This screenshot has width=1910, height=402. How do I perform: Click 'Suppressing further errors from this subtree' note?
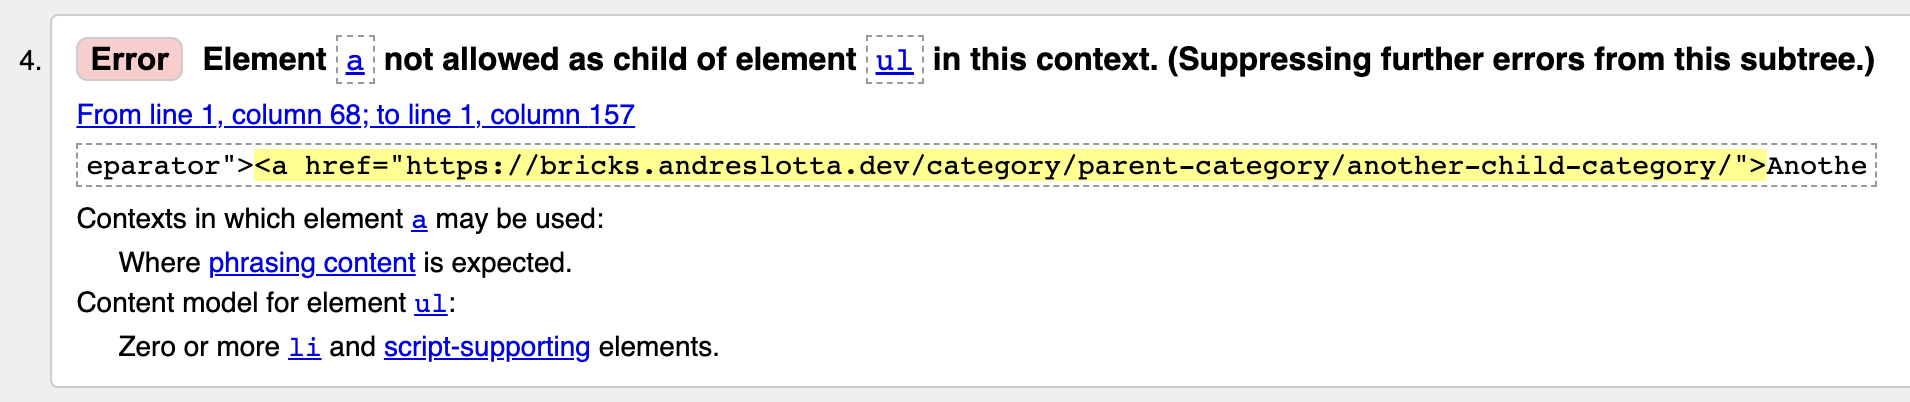pos(1521,60)
